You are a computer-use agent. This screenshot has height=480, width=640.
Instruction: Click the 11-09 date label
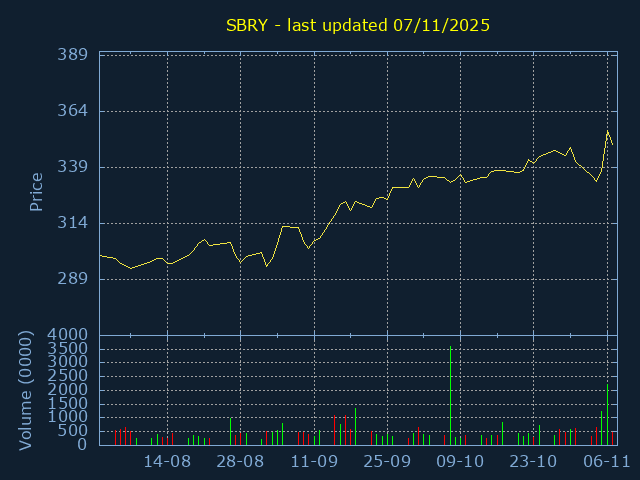314,462
